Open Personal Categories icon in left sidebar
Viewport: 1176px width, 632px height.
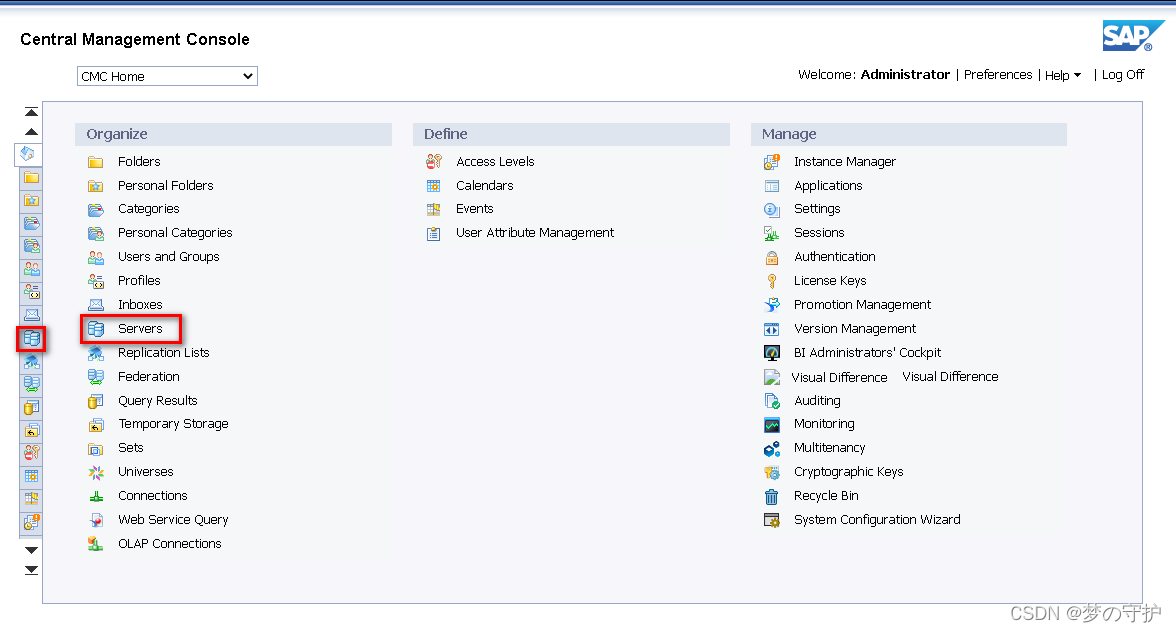point(32,246)
